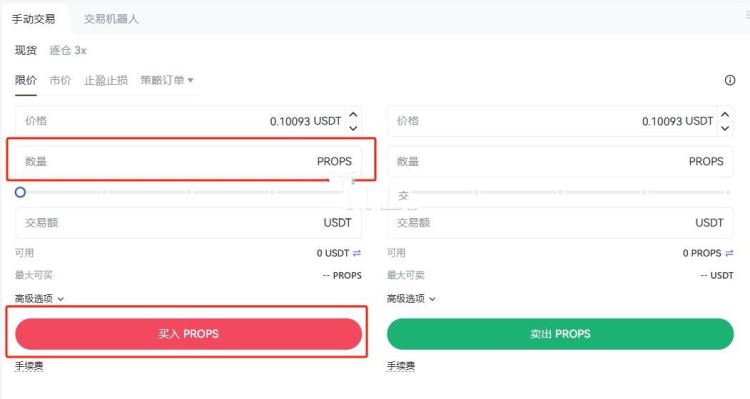Select the 止盈止损 order tab

pyautogui.click(x=106, y=80)
